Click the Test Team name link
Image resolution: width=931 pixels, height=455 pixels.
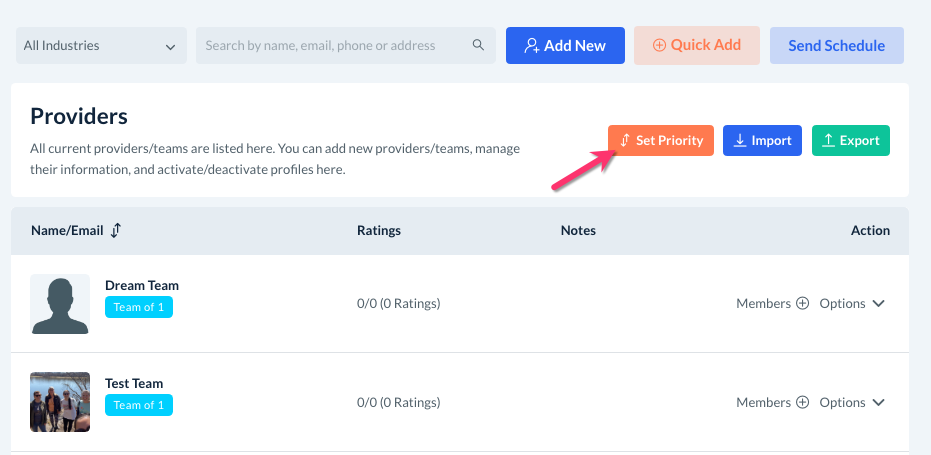[134, 383]
